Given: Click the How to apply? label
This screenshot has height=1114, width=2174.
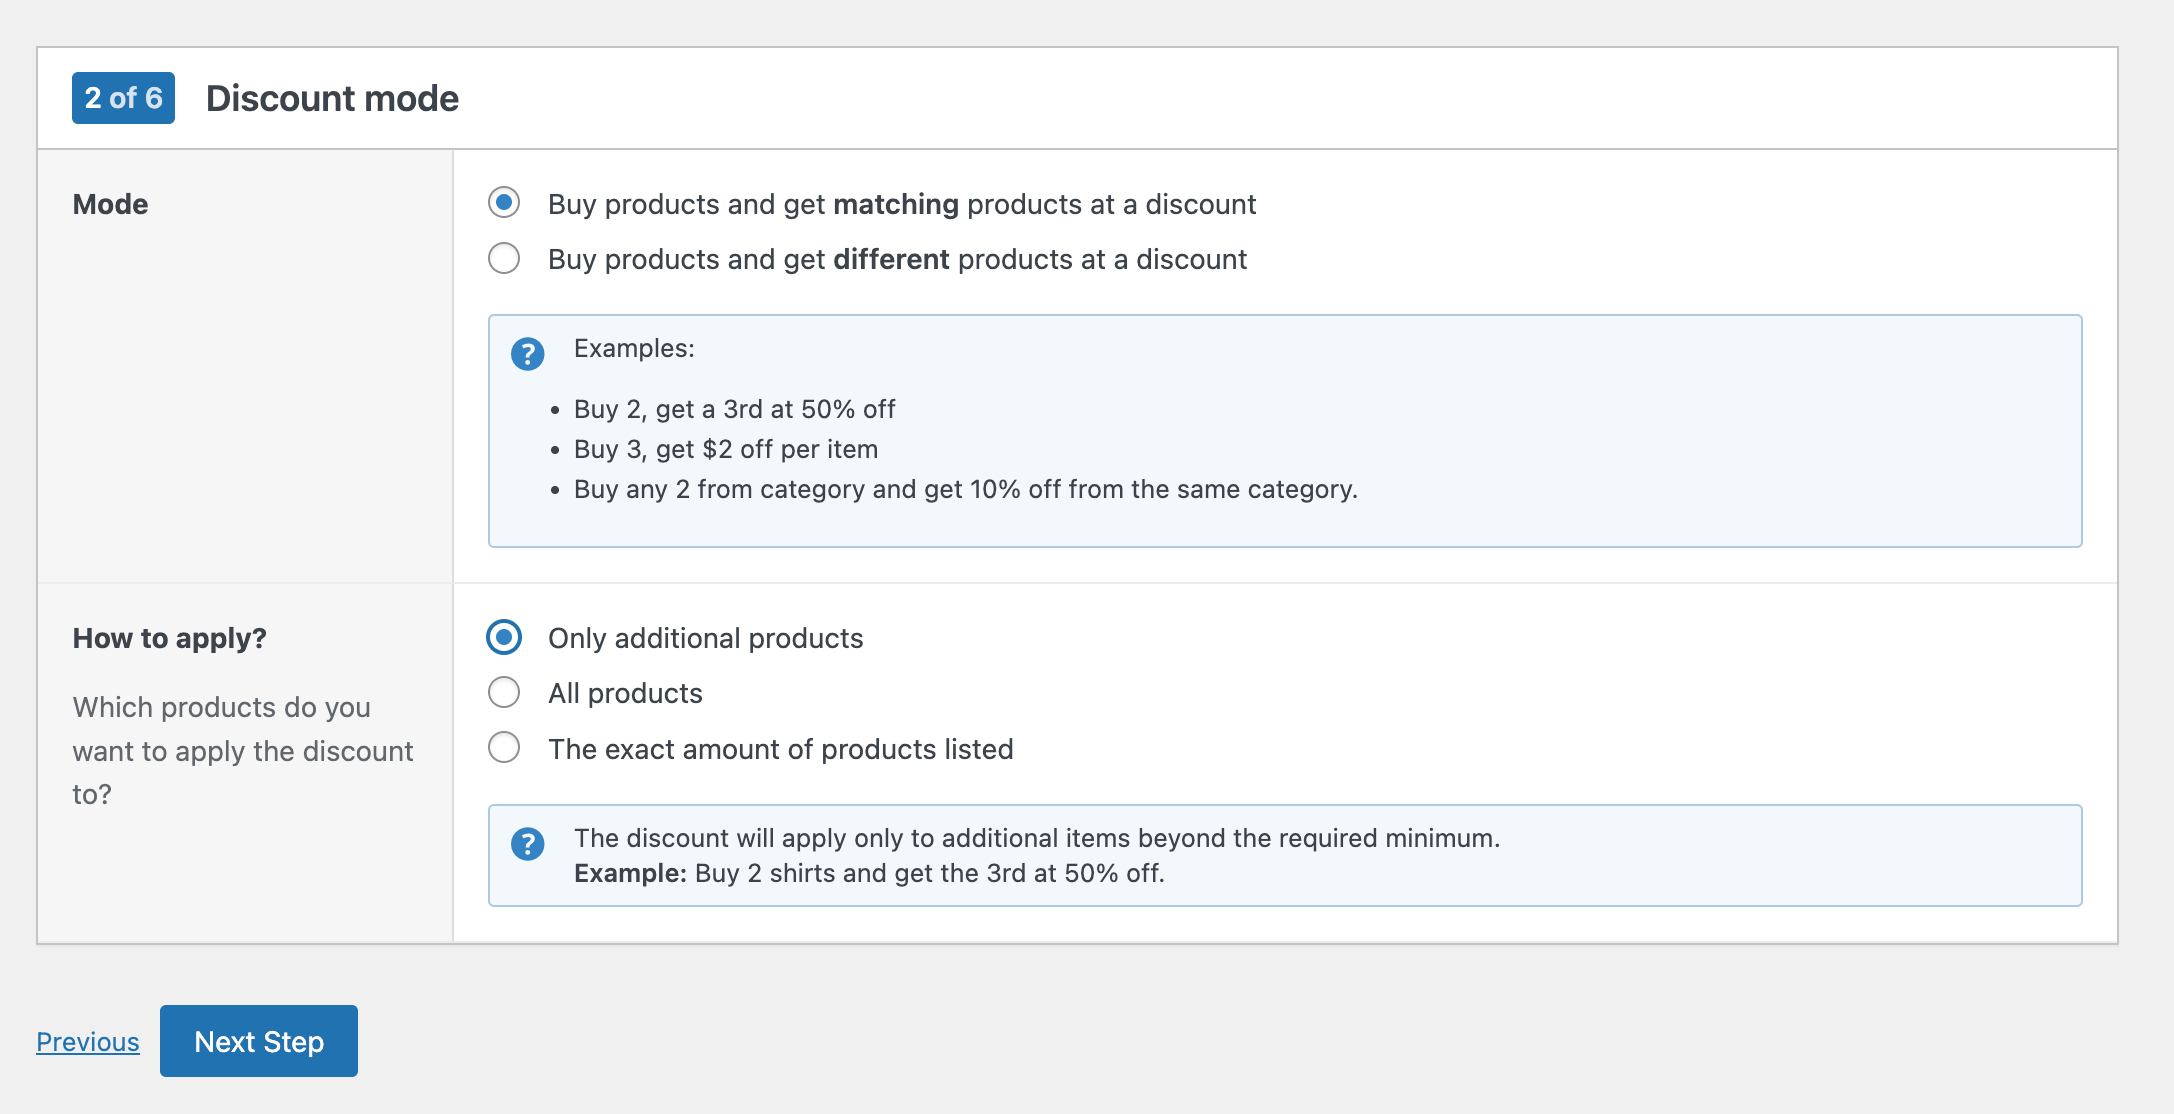Looking at the screenshot, I should [169, 638].
